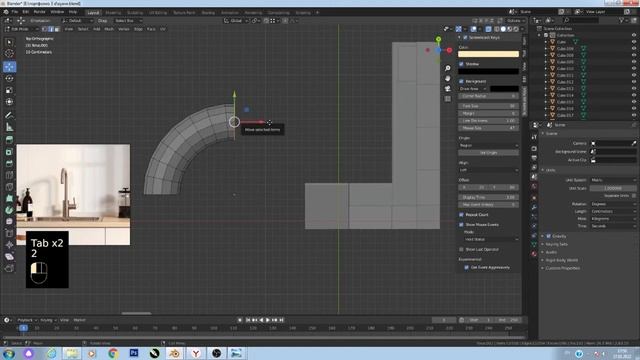
Task: Open the Length Centimeters dropdown
Action: tap(613, 211)
